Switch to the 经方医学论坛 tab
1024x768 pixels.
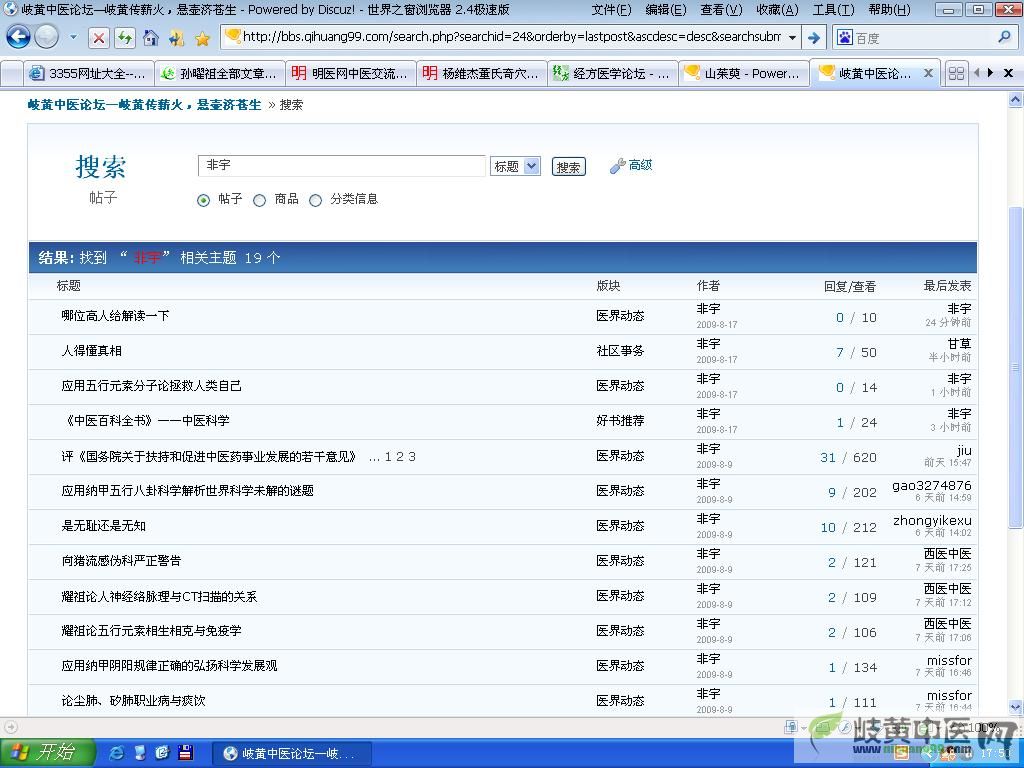612,73
